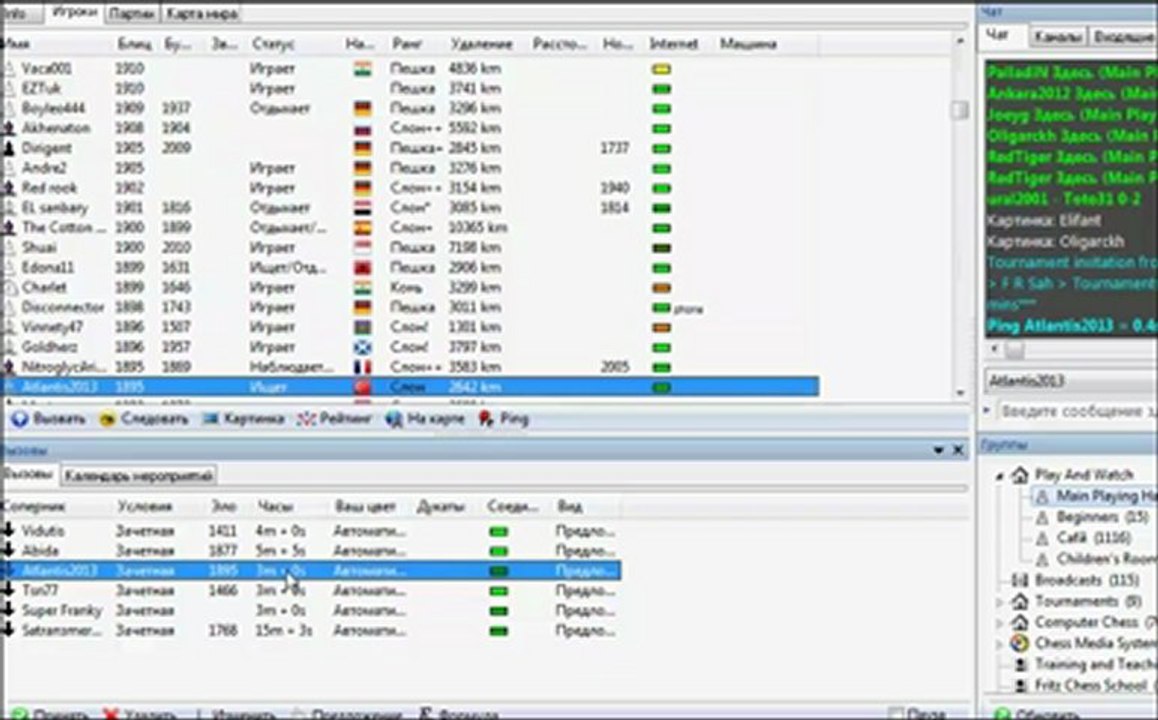Sort challenges by the Часы column header
Viewport: 1158px width, 720px height.
coord(275,507)
